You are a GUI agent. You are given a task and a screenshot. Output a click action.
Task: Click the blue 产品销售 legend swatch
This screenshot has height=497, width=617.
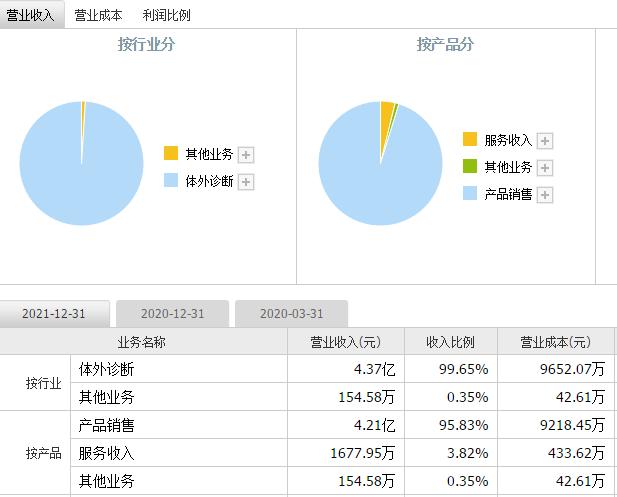point(470,194)
